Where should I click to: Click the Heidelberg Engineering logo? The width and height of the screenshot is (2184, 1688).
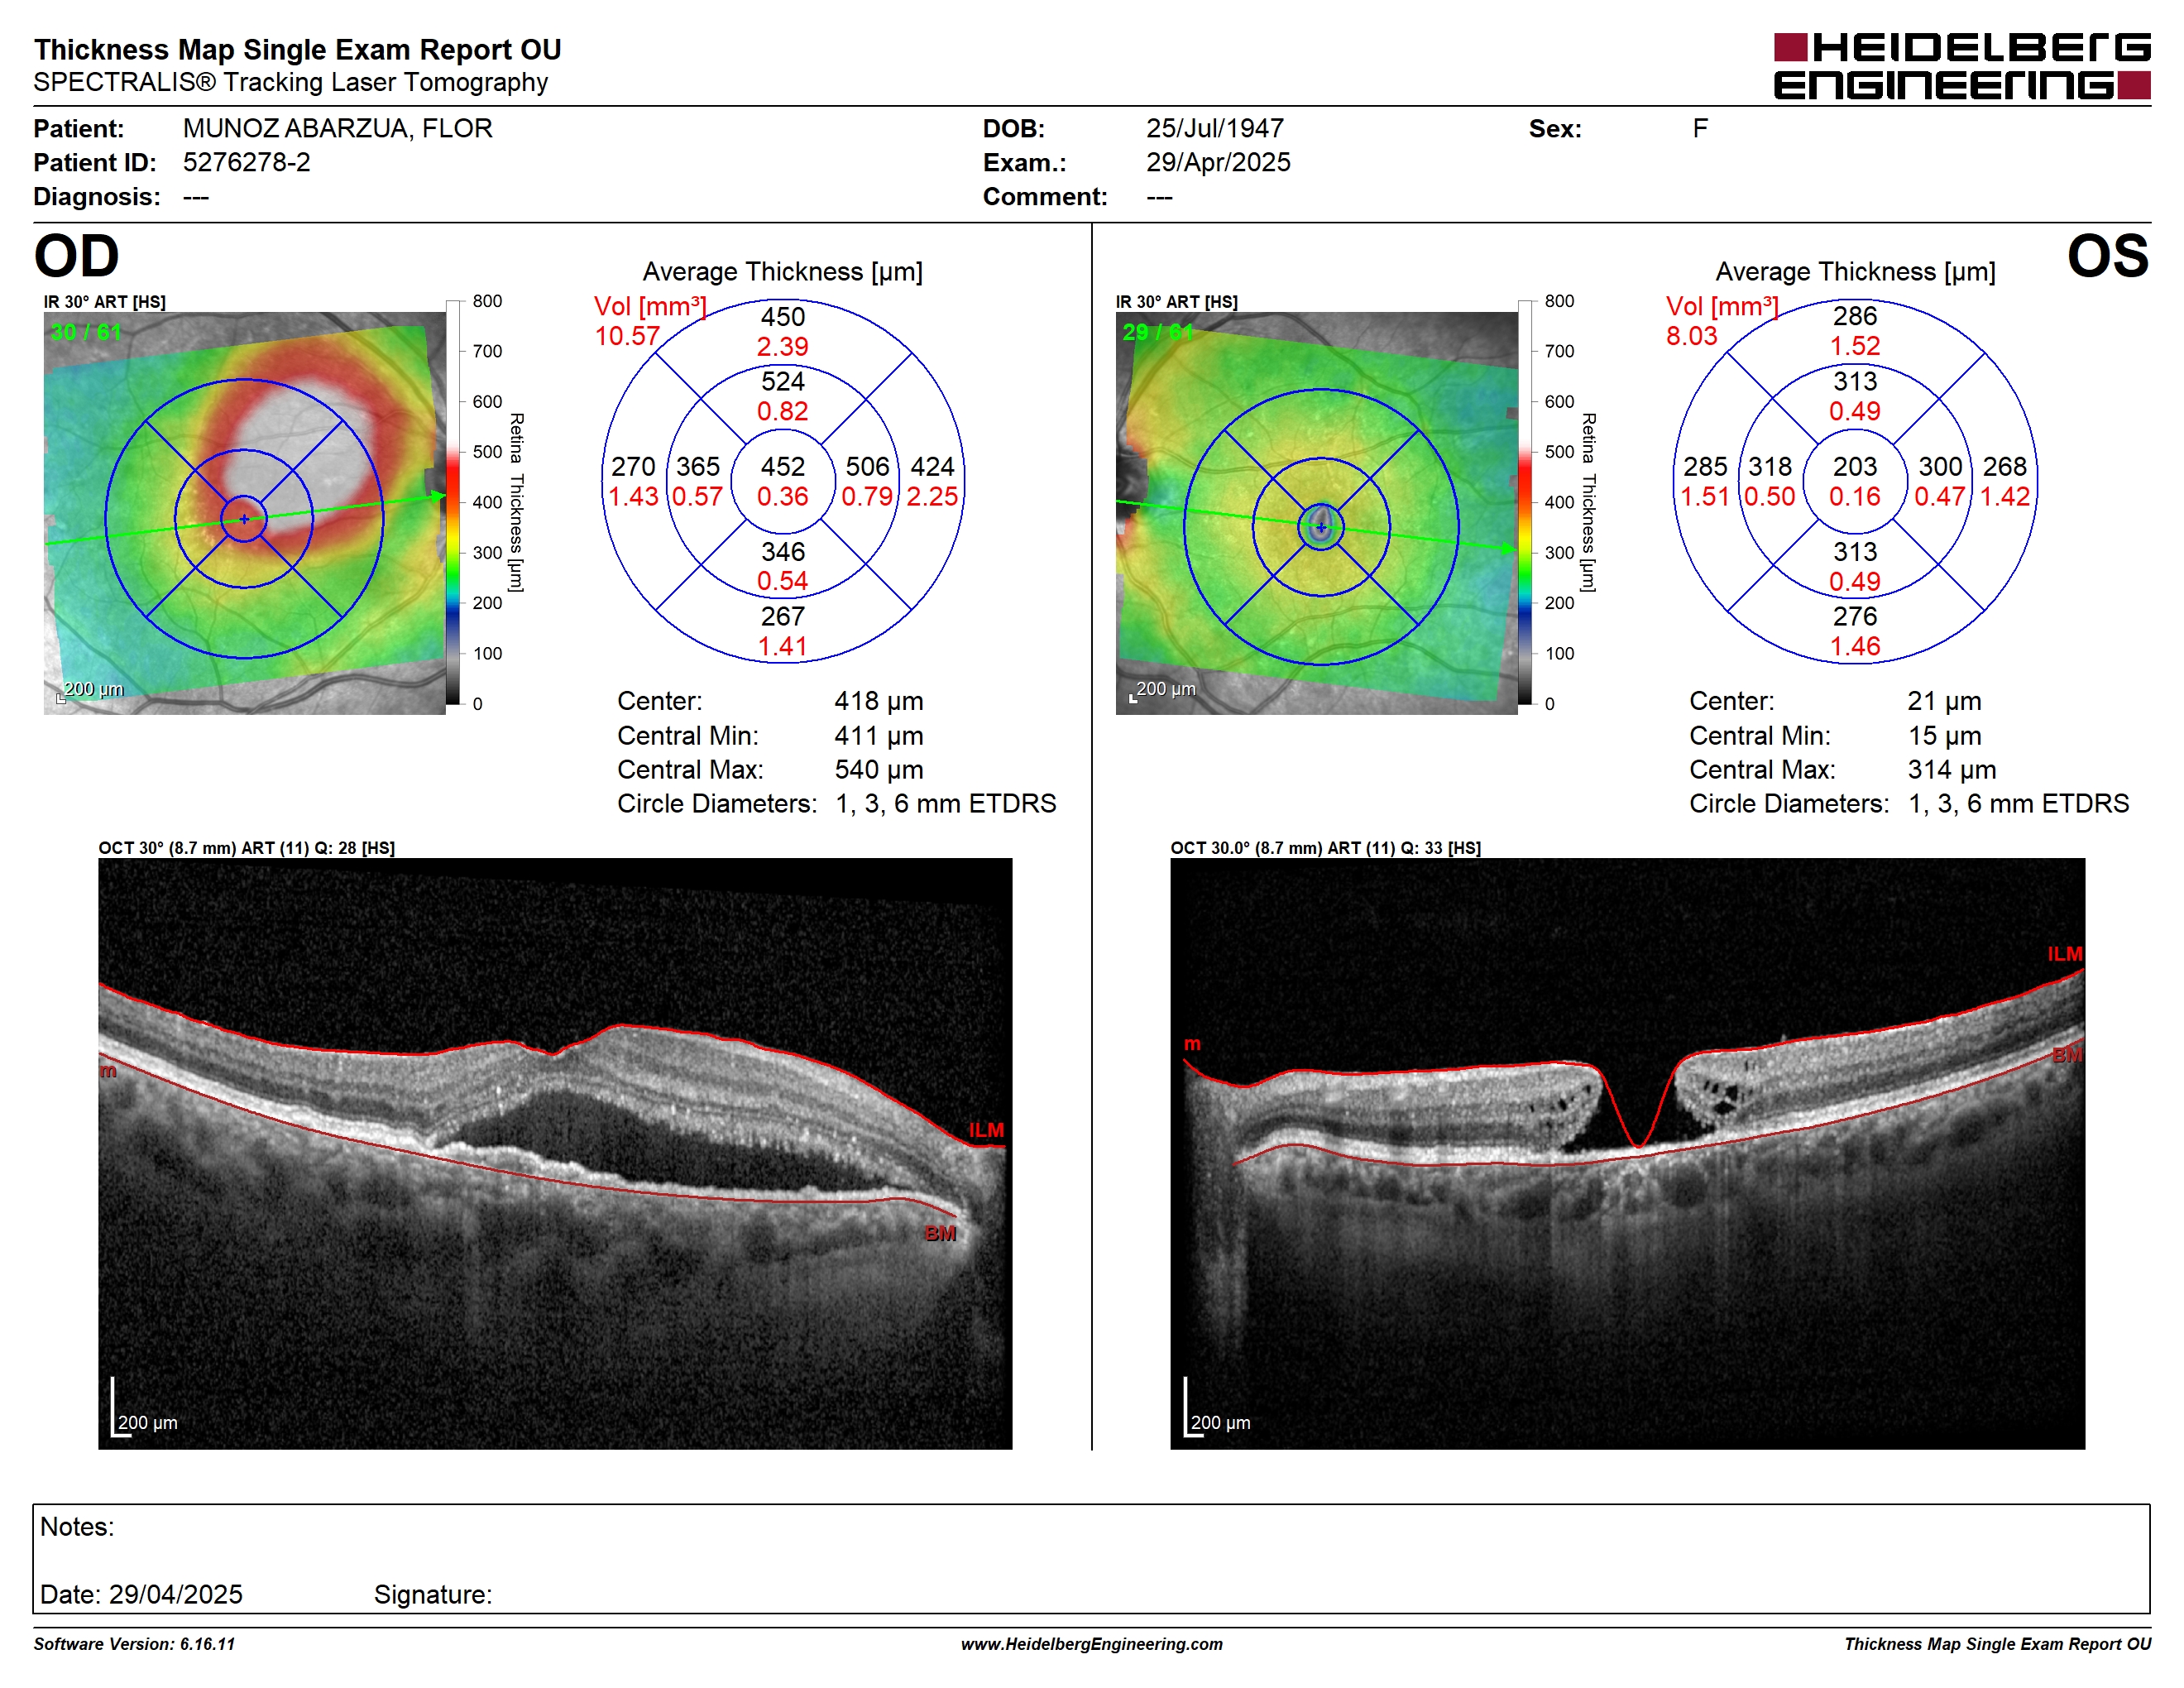tap(1961, 66)
